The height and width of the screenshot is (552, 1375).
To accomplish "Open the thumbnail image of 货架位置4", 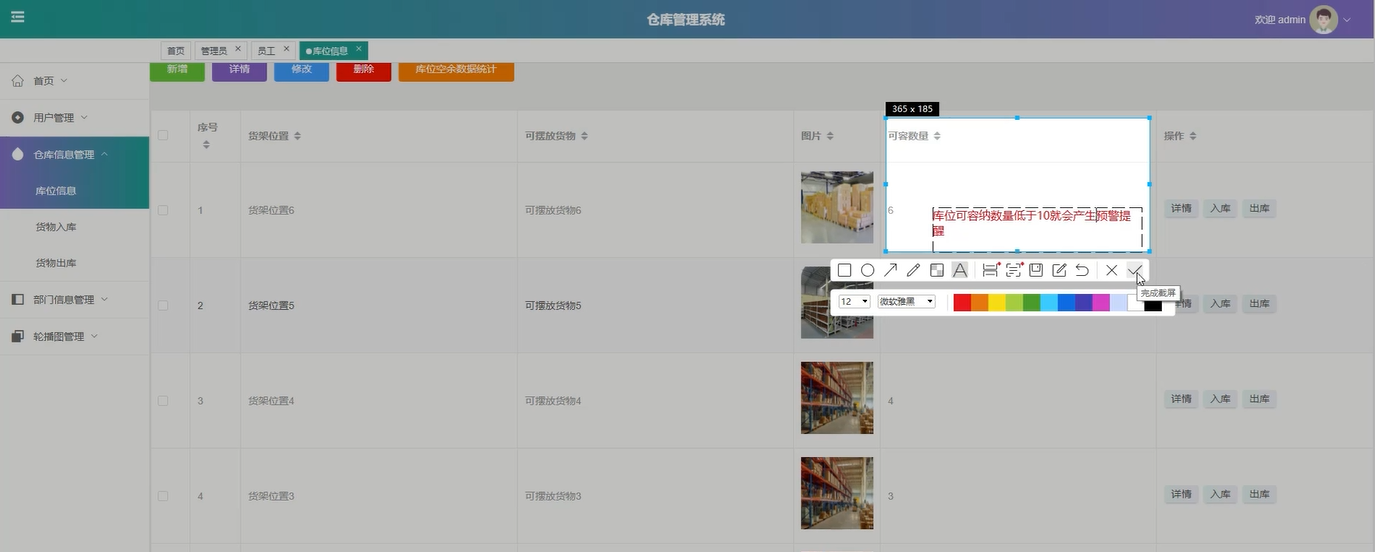I will tap(837, 398).
